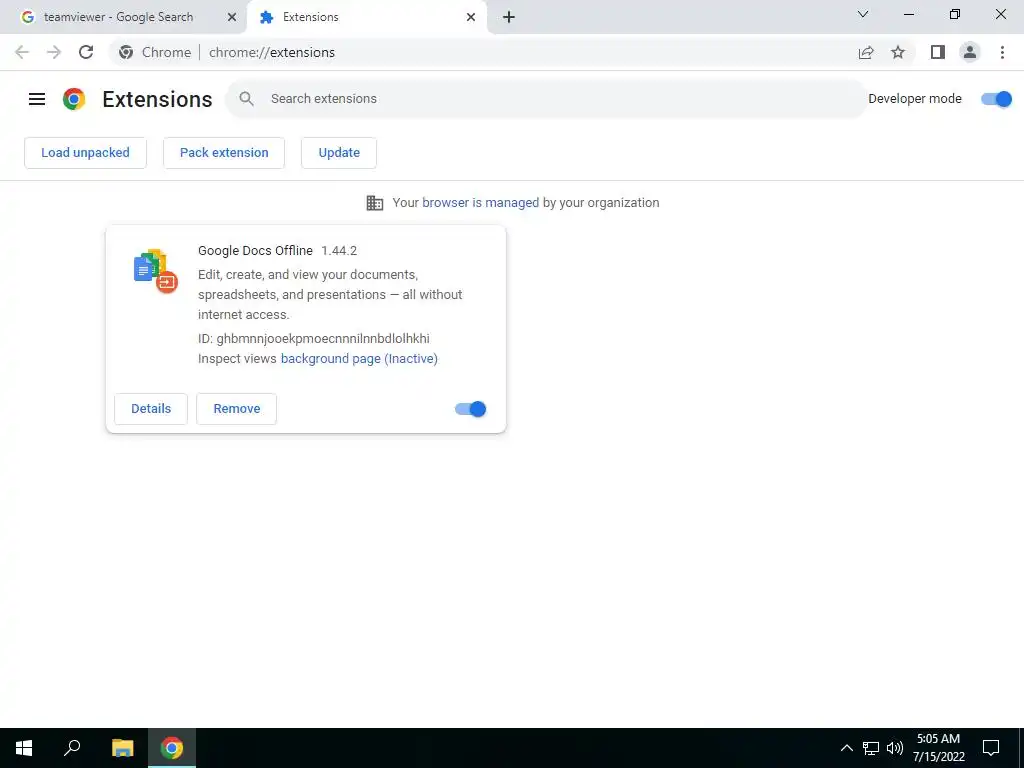Share this page via the share icon
The width and height of the screenshot is (1024, 768).
click(x=866, y=52)
